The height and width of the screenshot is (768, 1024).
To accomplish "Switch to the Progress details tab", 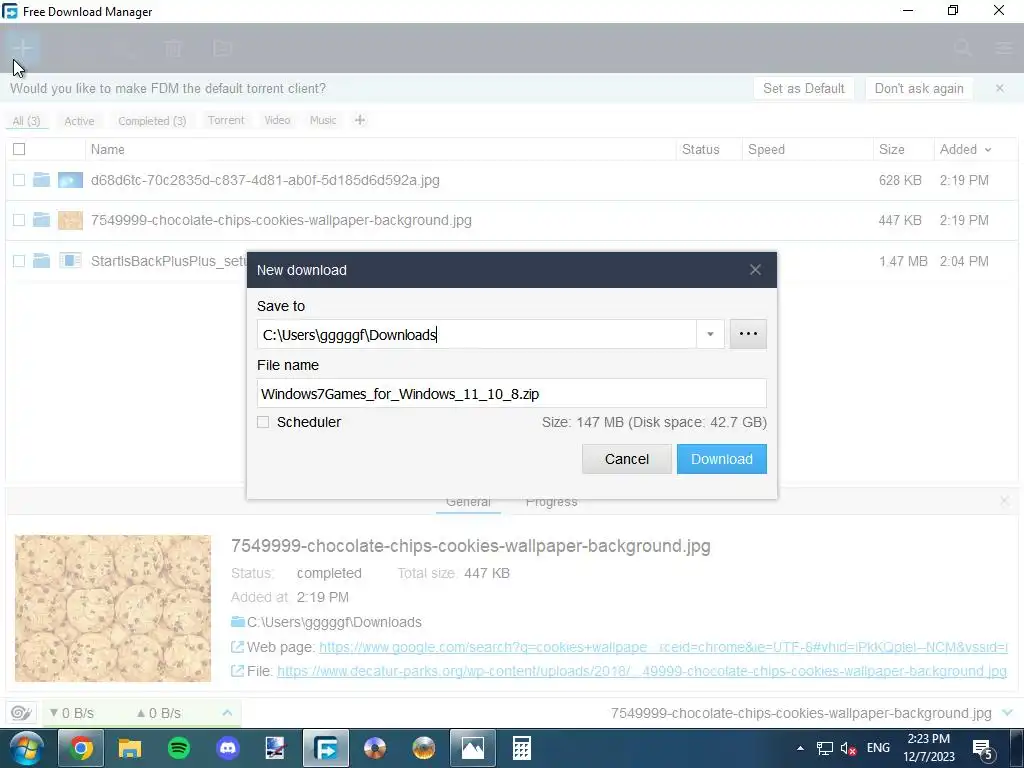I will pos(551,502).
